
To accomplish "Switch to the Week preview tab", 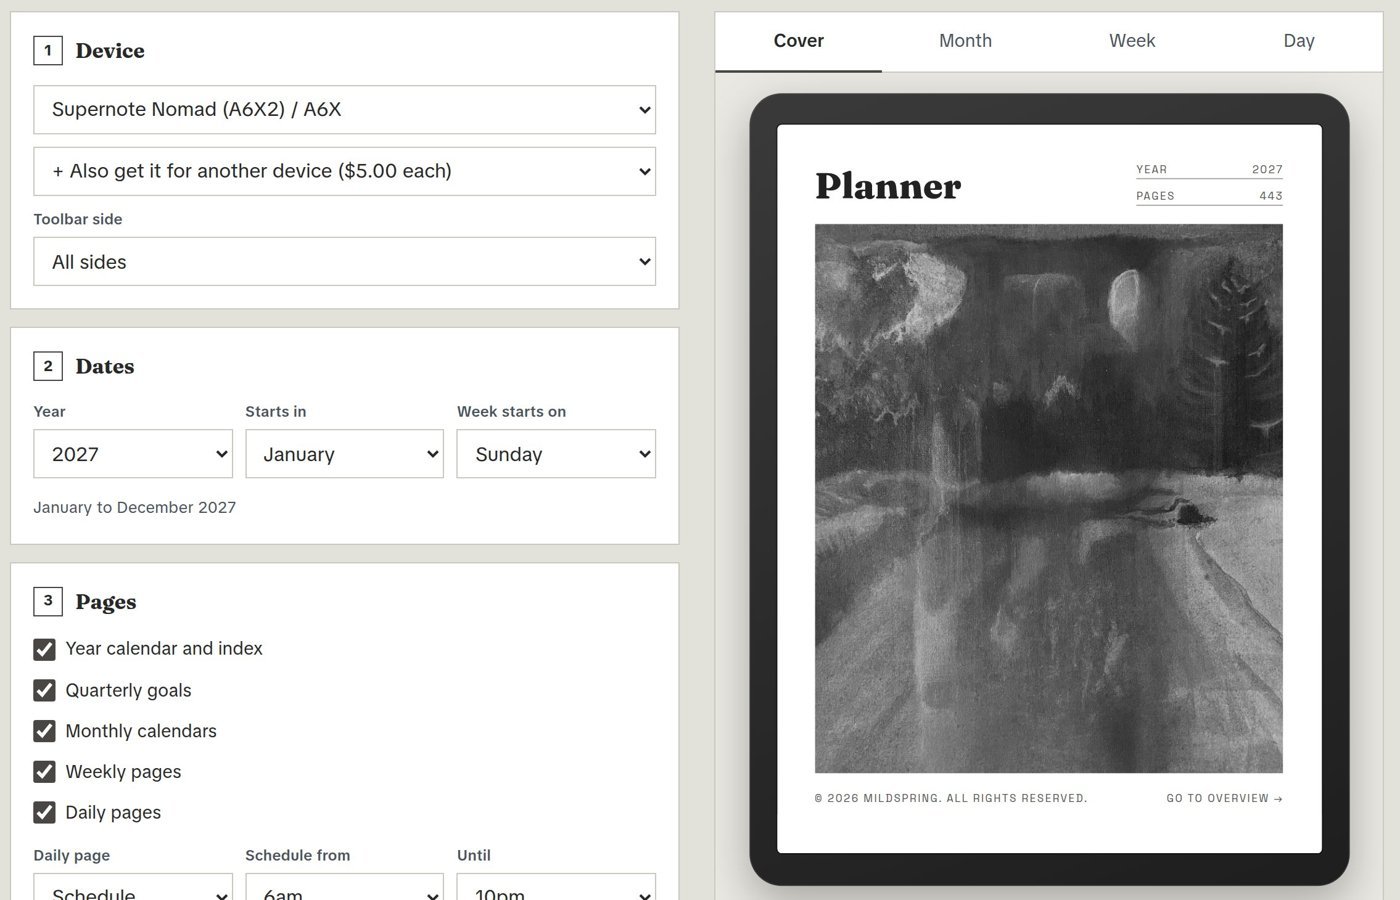I will 1132,41.
